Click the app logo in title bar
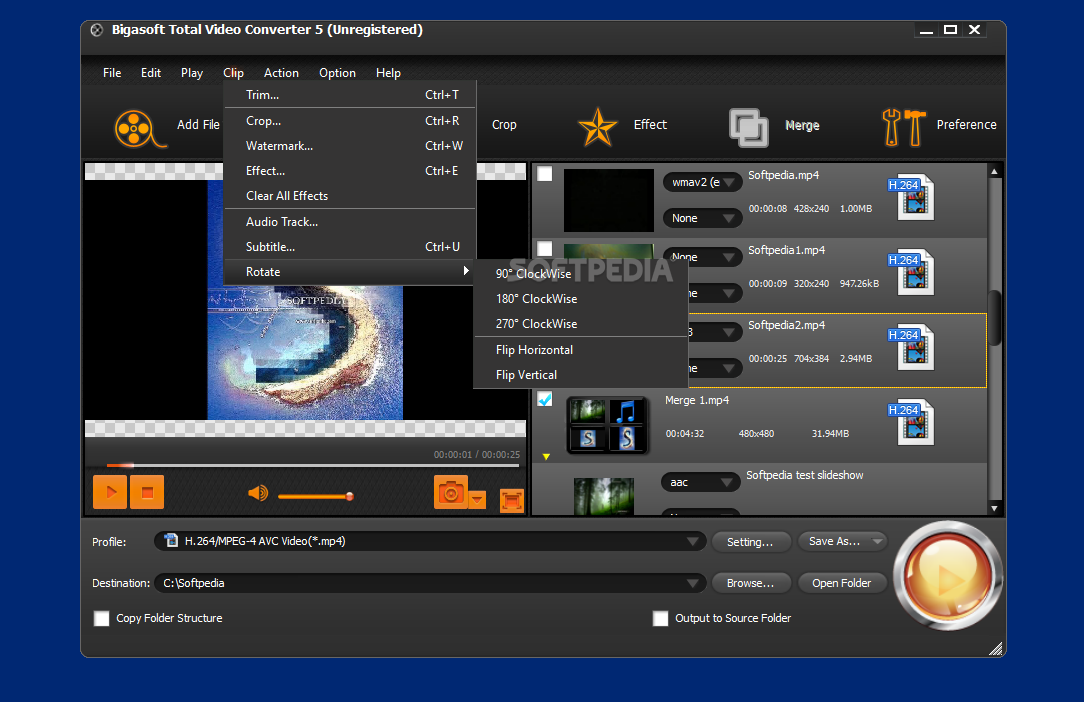 click(97, 30)
